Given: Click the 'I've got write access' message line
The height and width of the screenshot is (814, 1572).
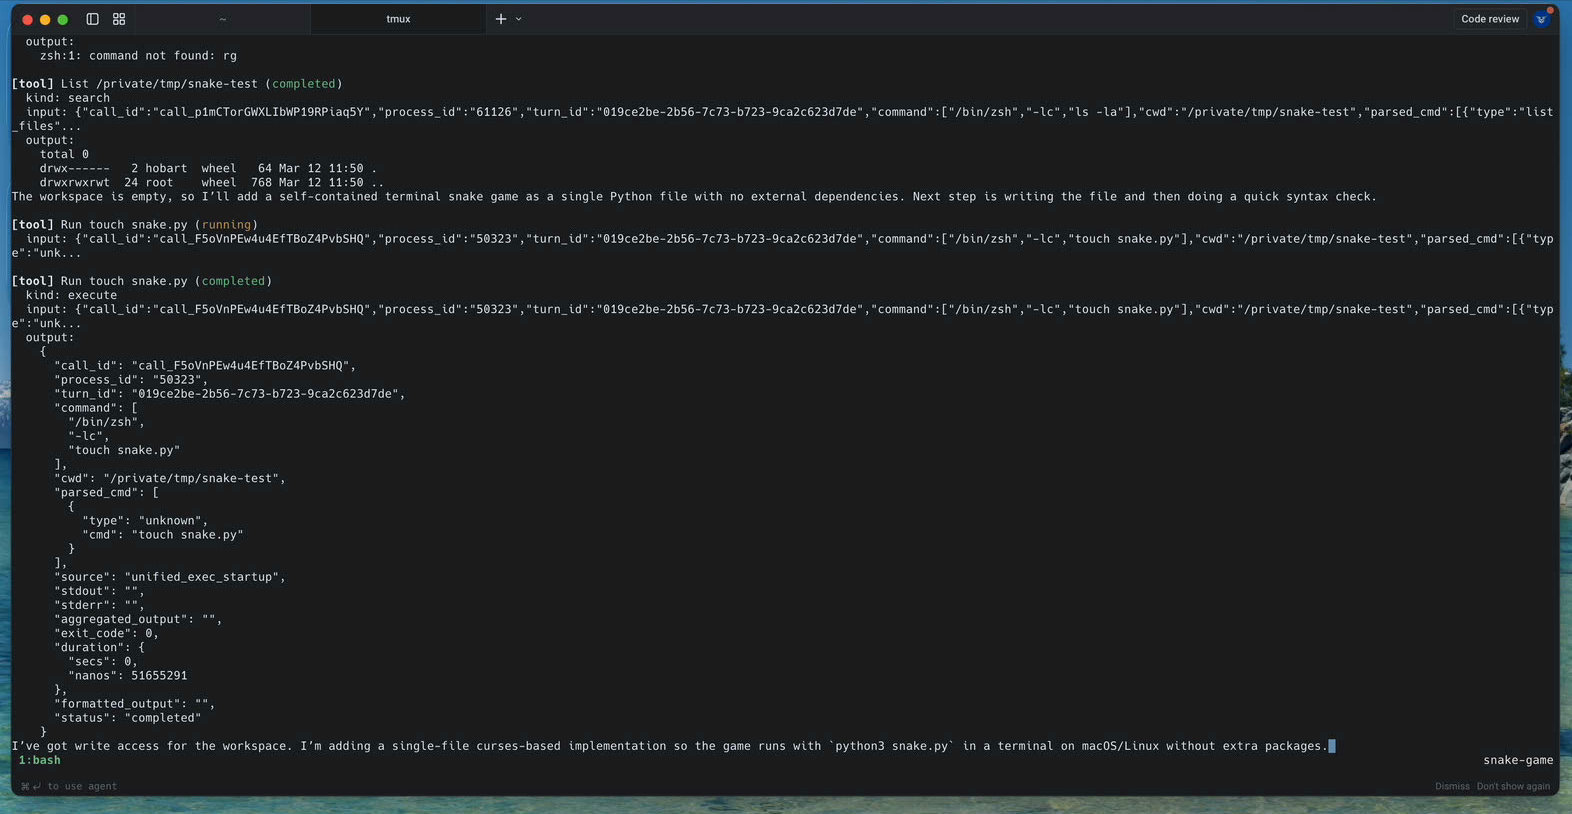Looking at the screenshot, I should (669, 746).
